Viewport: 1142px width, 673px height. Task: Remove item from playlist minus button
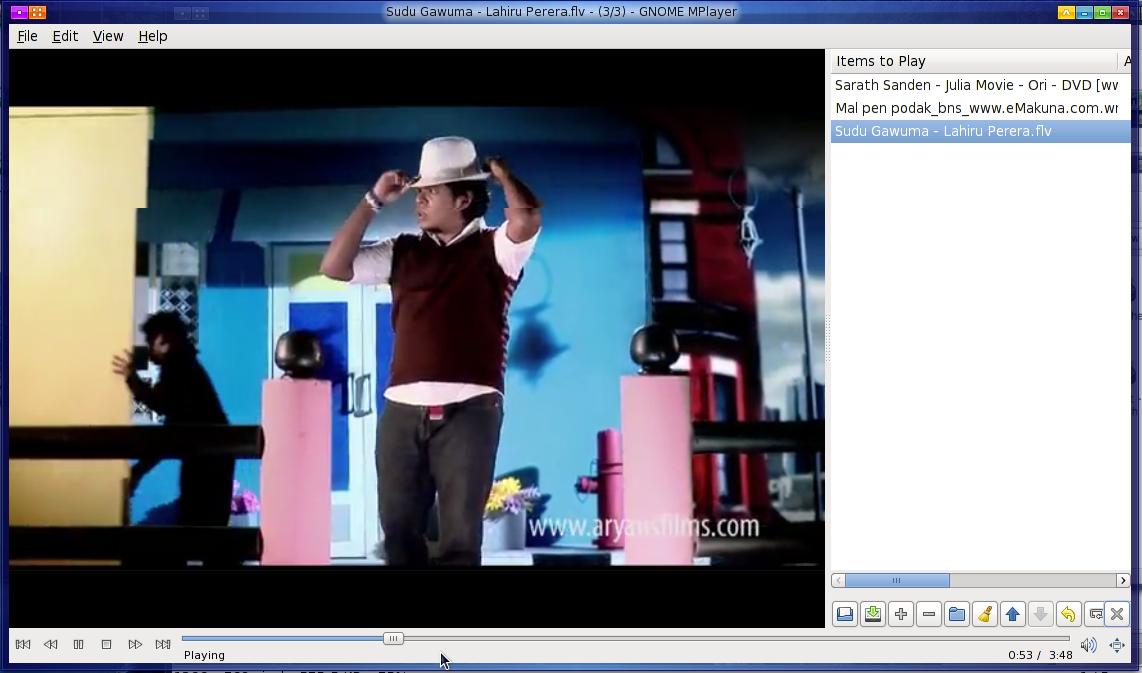(x=929, y=614)
